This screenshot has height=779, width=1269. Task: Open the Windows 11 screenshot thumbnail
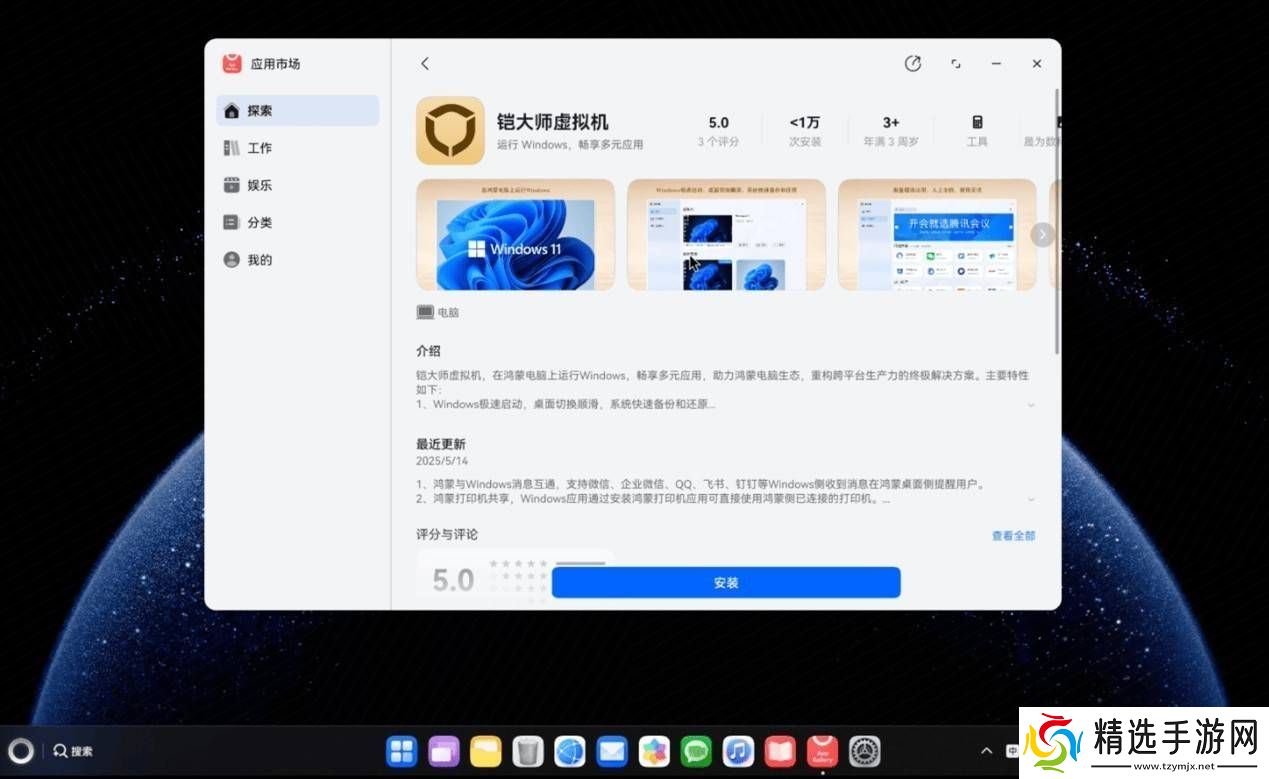pyautogui.click(x=515, y=235)
